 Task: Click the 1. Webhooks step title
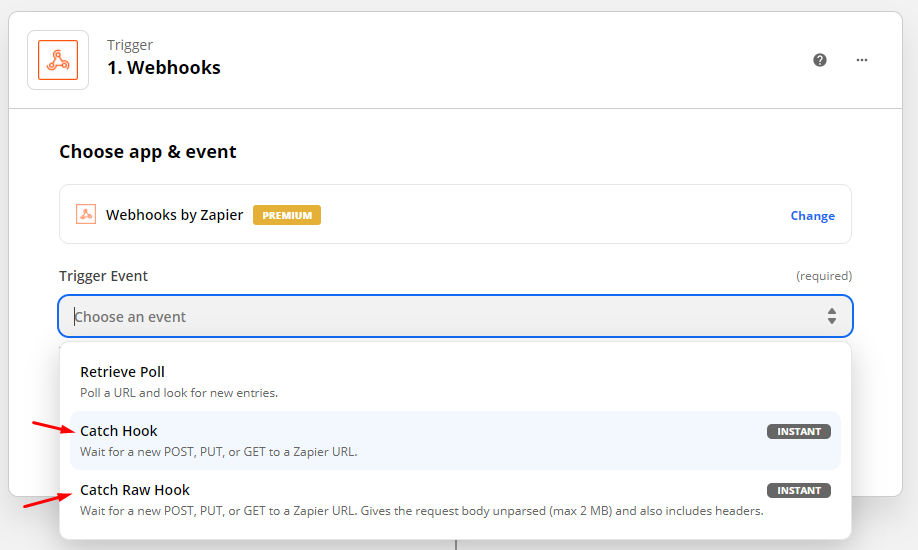(x=164, y=67)
